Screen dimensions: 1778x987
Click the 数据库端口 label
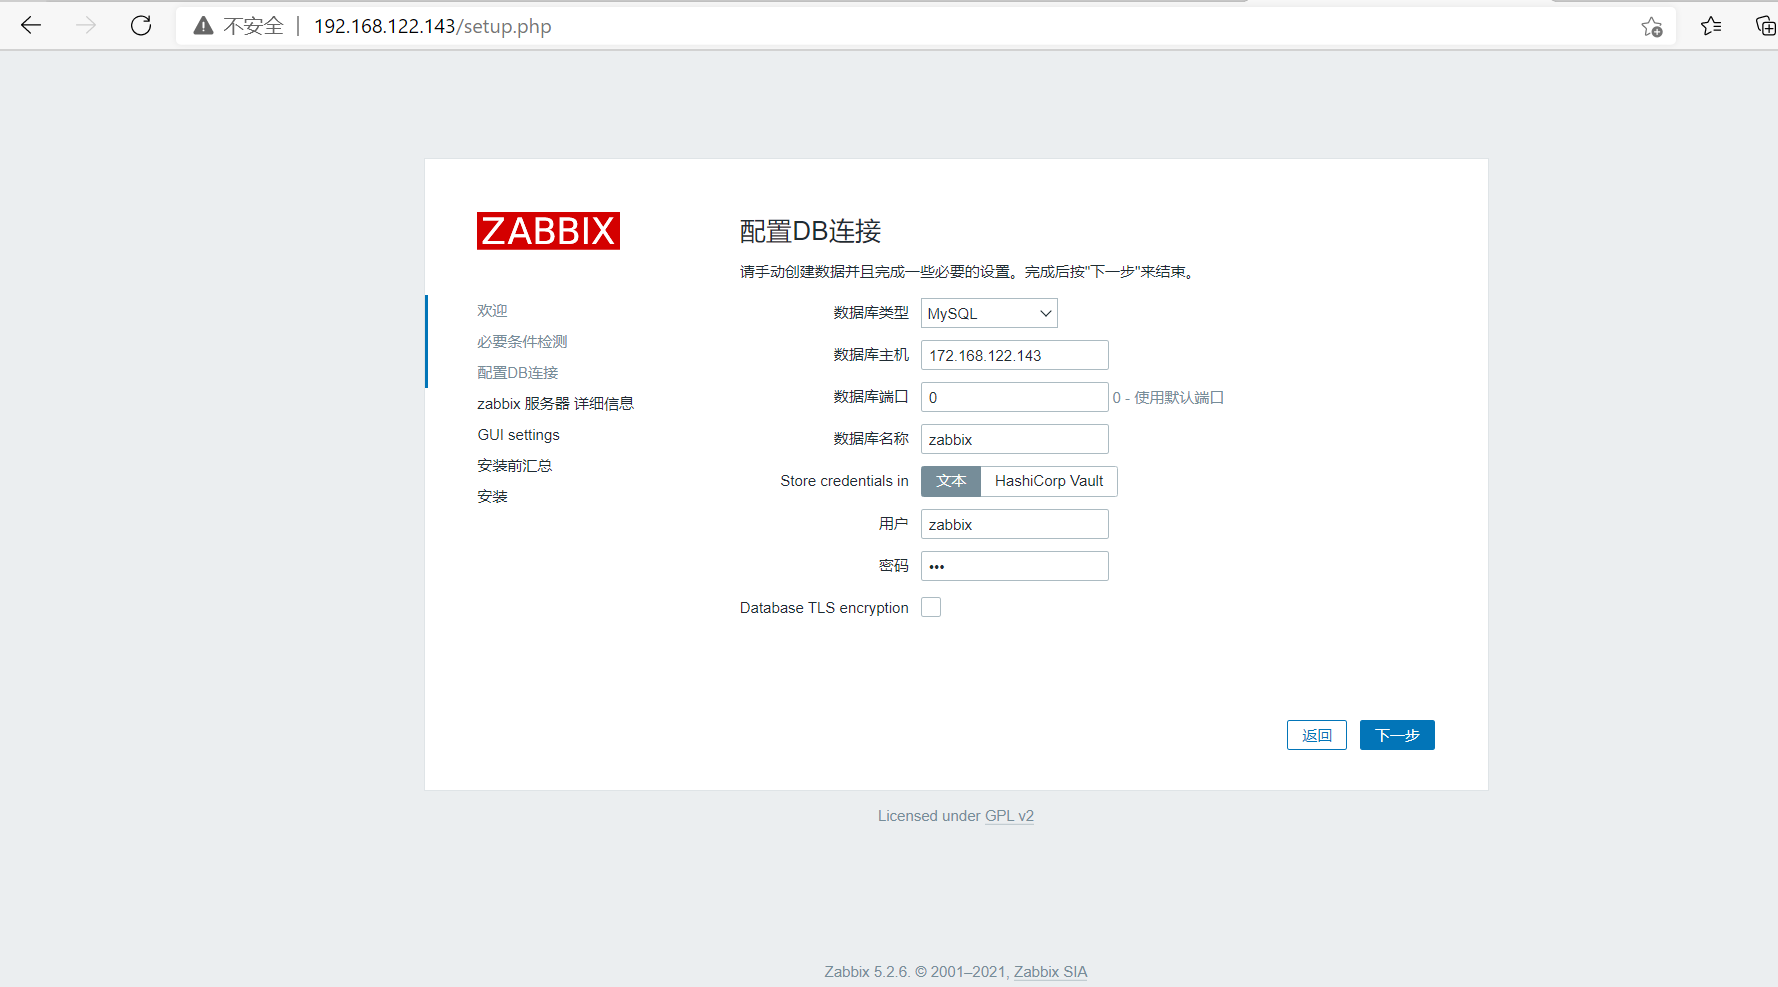pyautogui.click(x=871, y=397)
